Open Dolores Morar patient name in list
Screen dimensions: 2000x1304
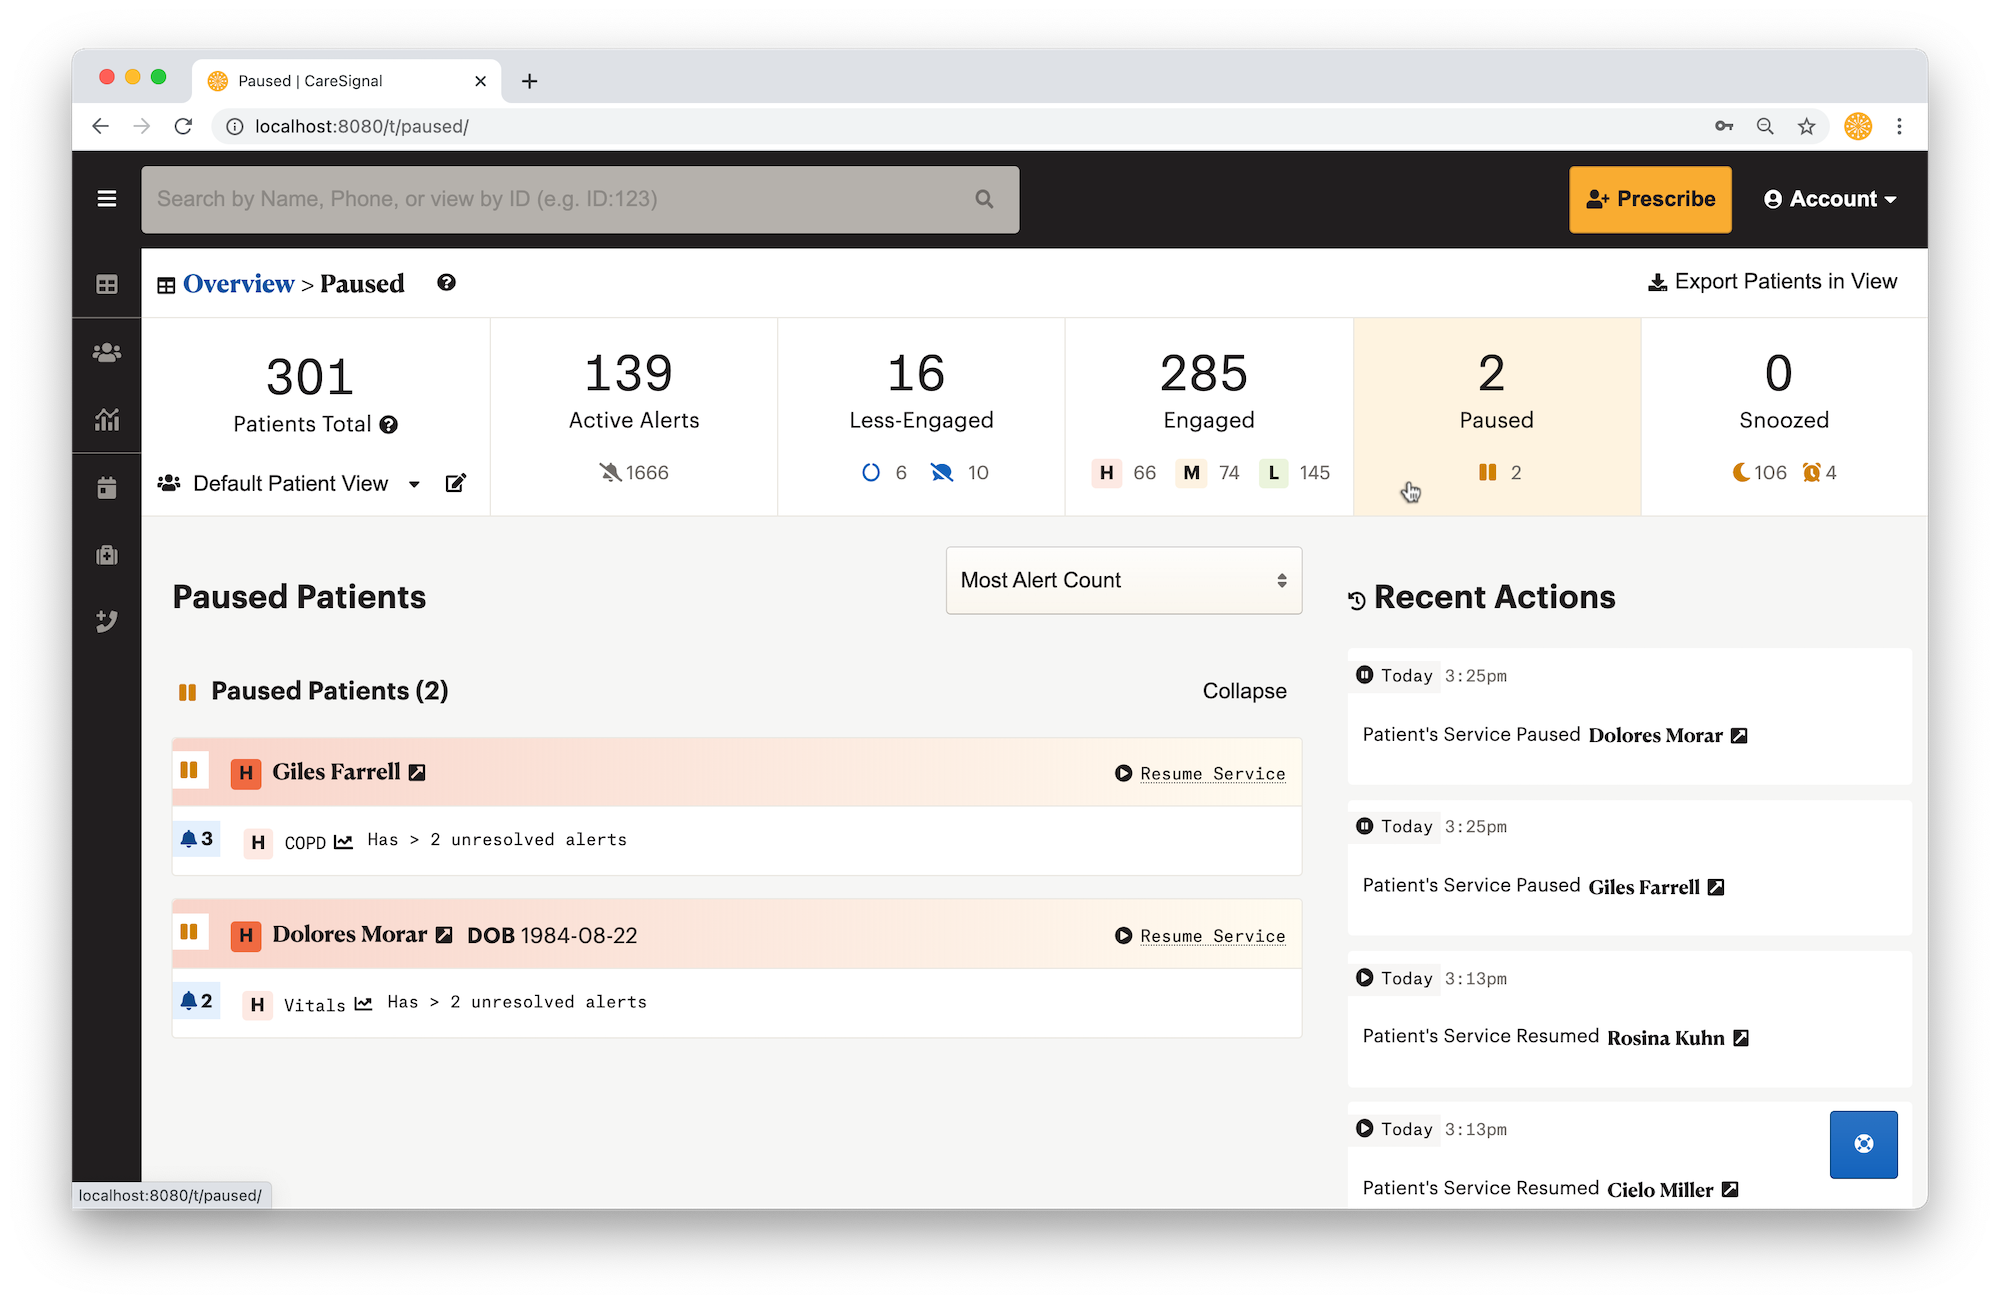coord(349,934)
